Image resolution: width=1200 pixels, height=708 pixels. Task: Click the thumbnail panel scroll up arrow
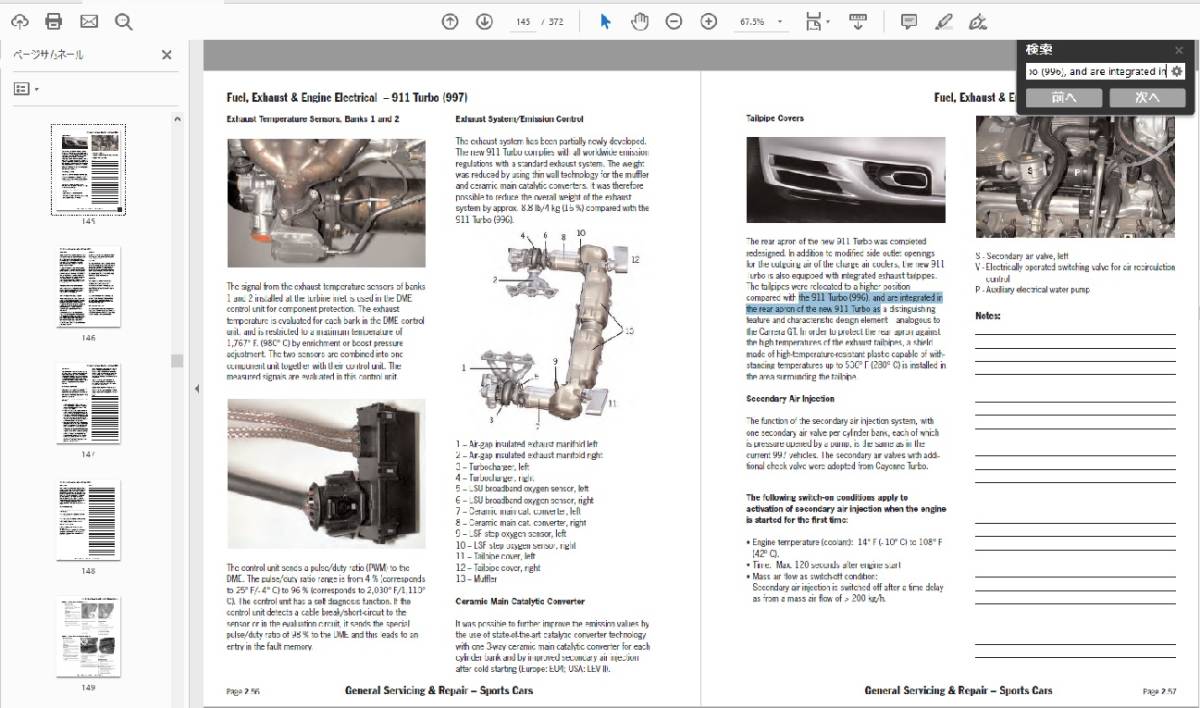pos(178,119)
